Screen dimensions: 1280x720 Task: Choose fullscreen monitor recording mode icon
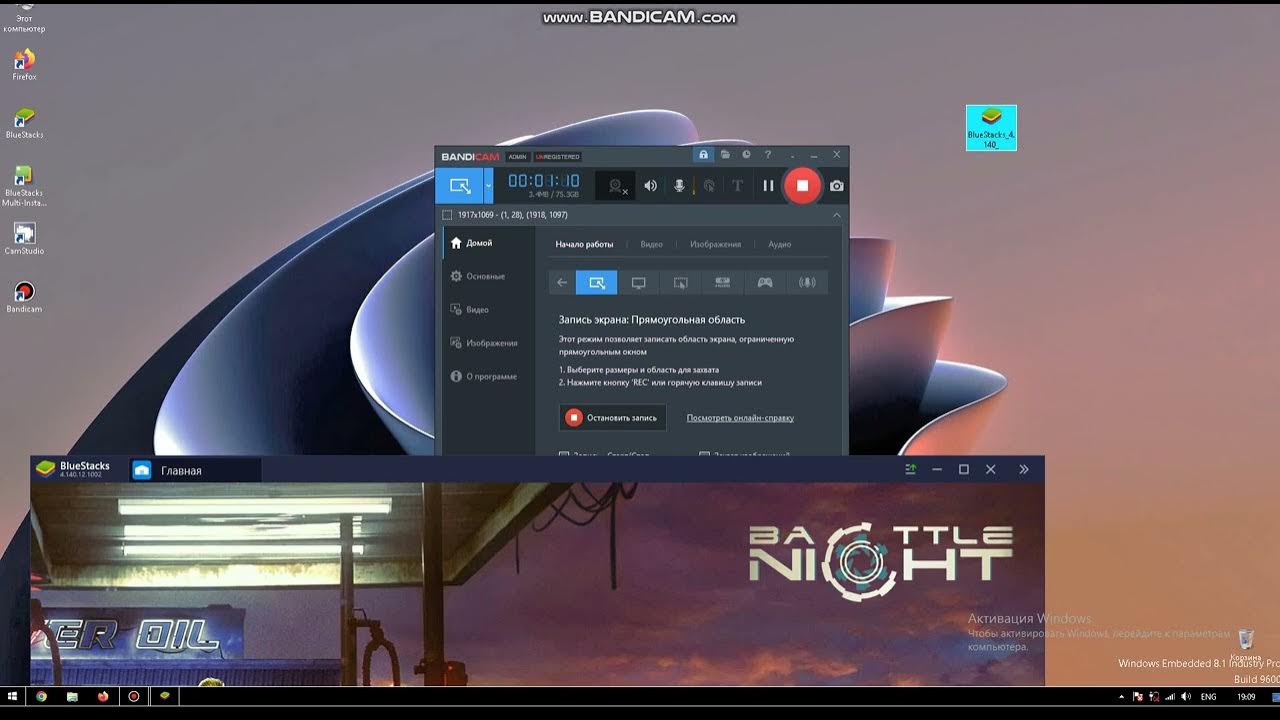(x=638, y=283)
